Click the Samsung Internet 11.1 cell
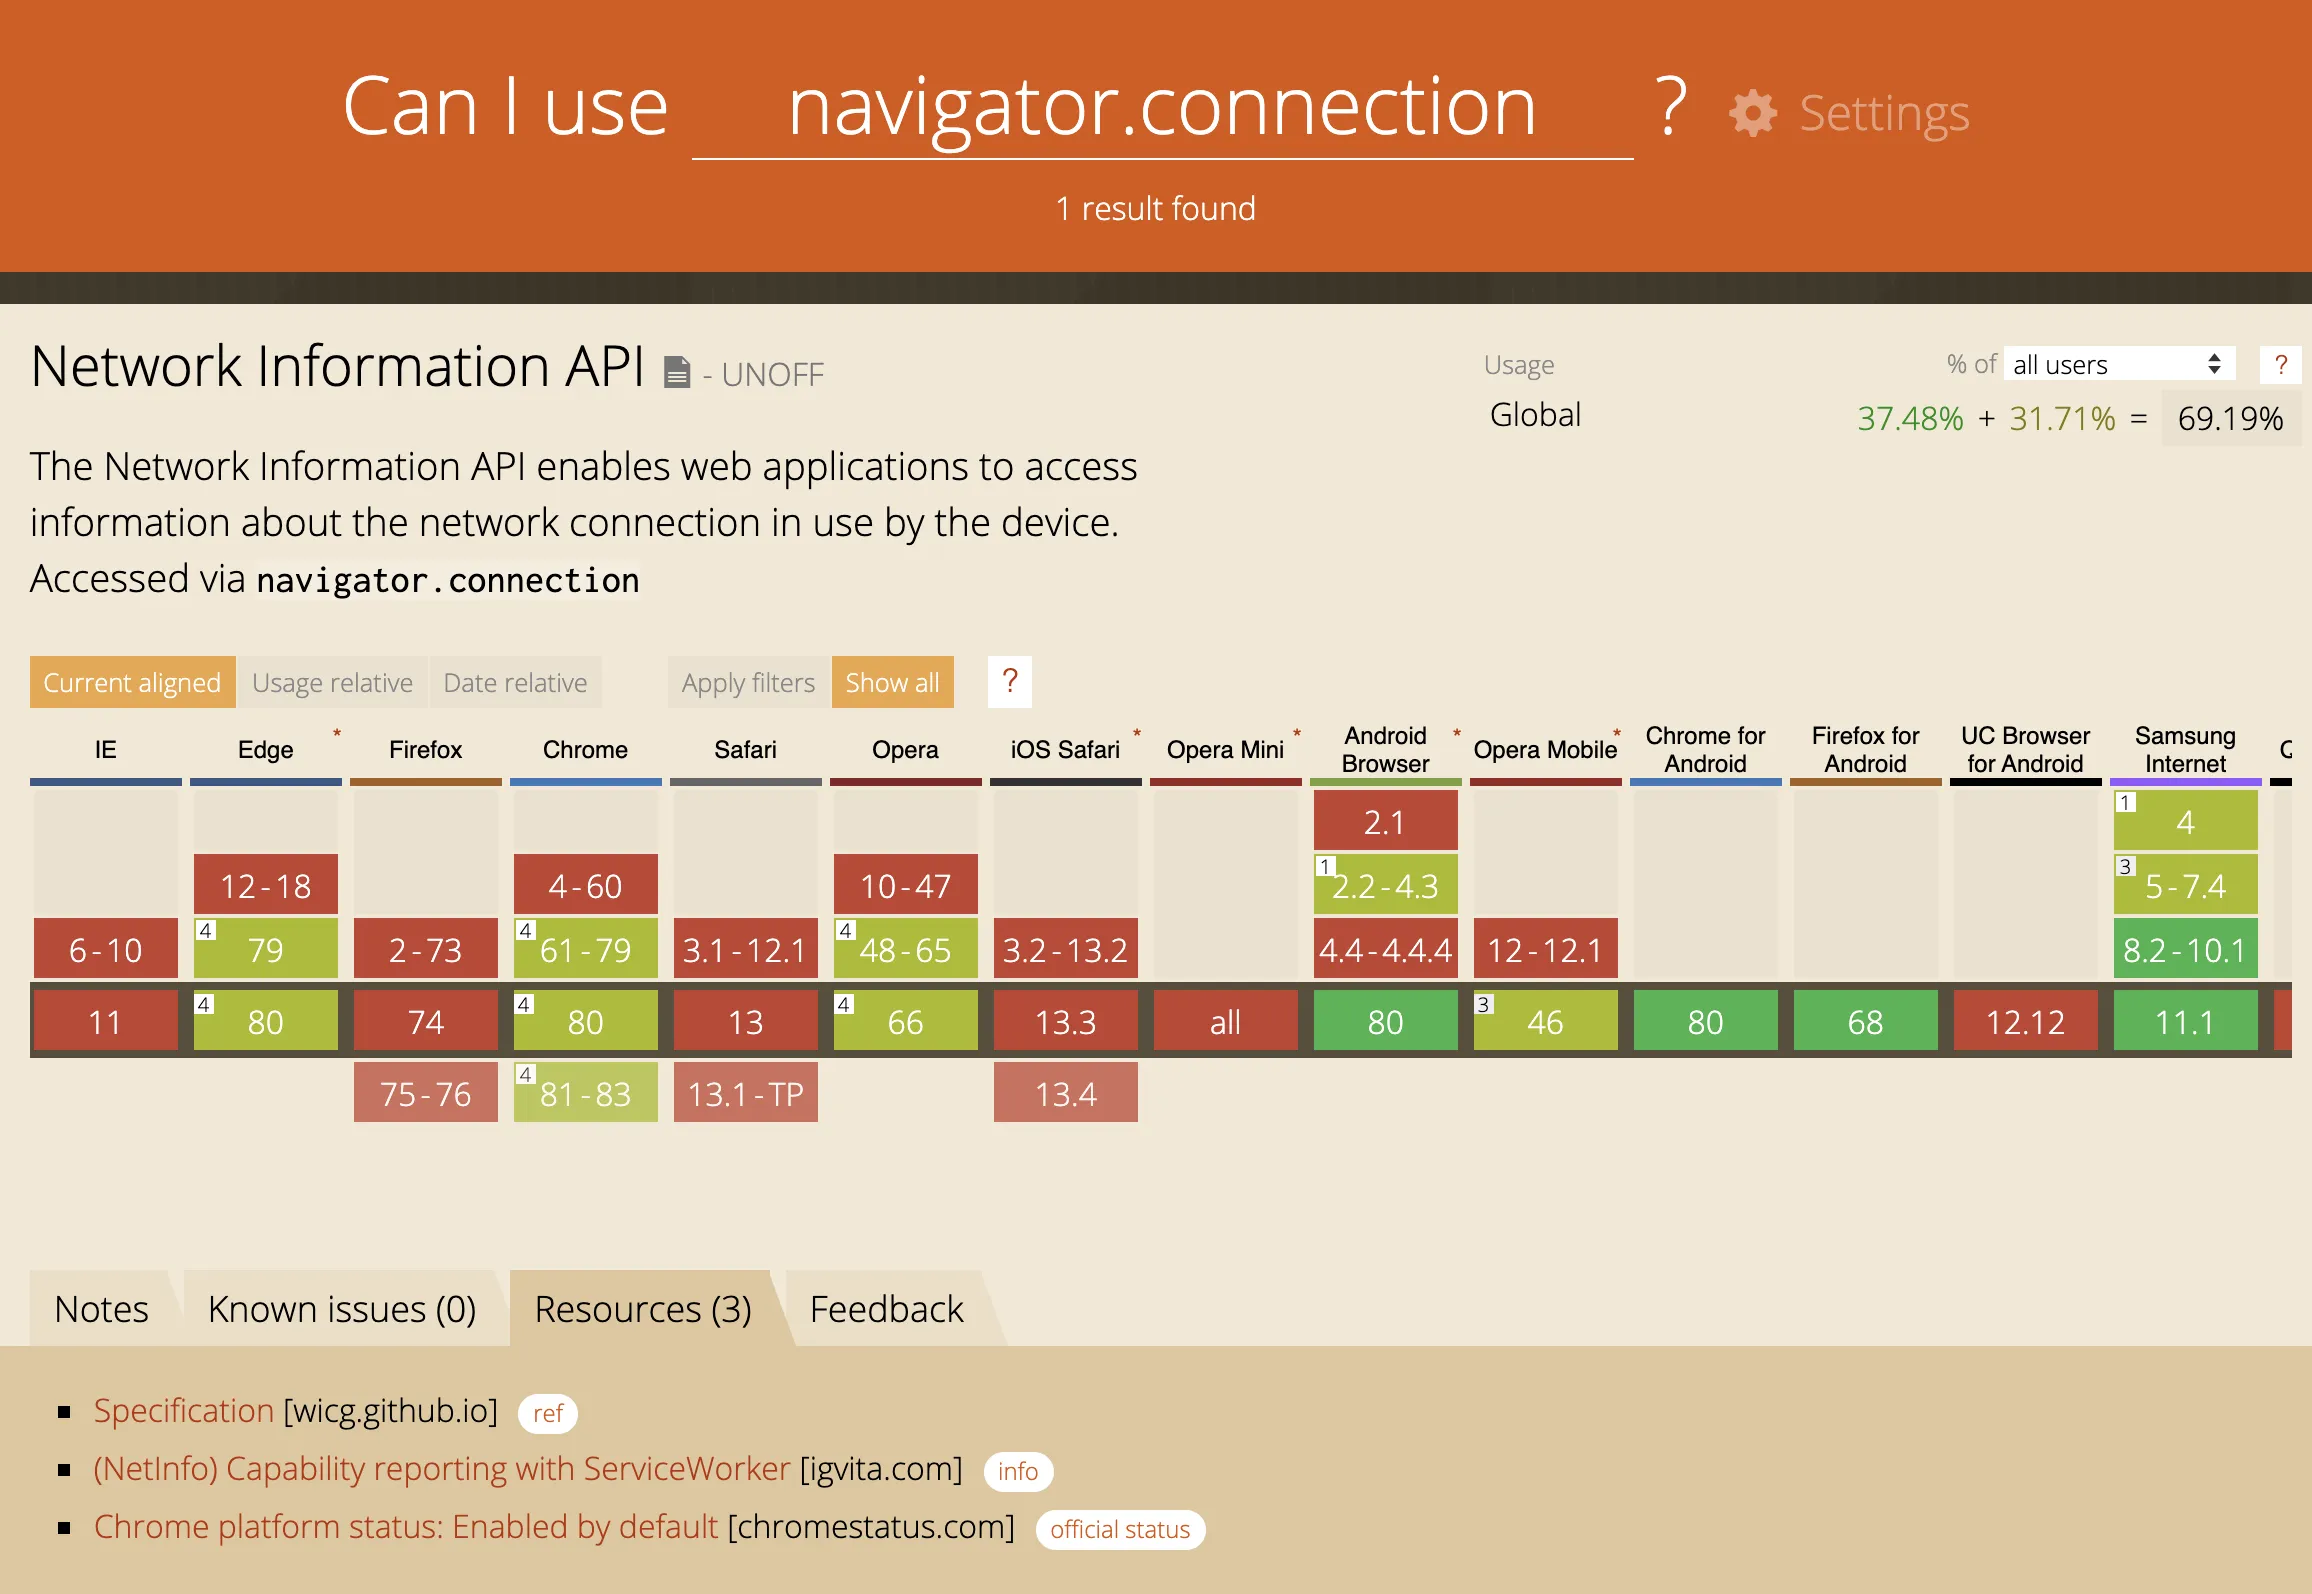The image size is (2312, 1594). coord(2186,1022)
